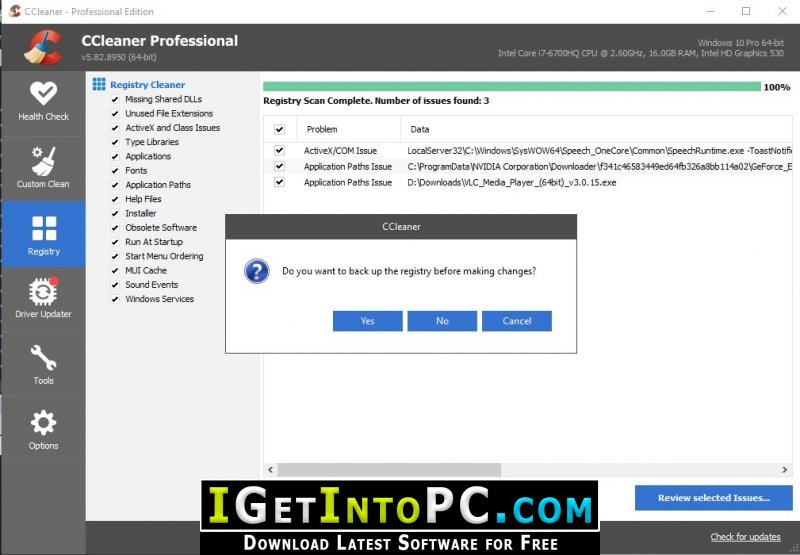Screen dimensions: 800x555
Task: Click the green scan progress bar
Action: (512, 87)
